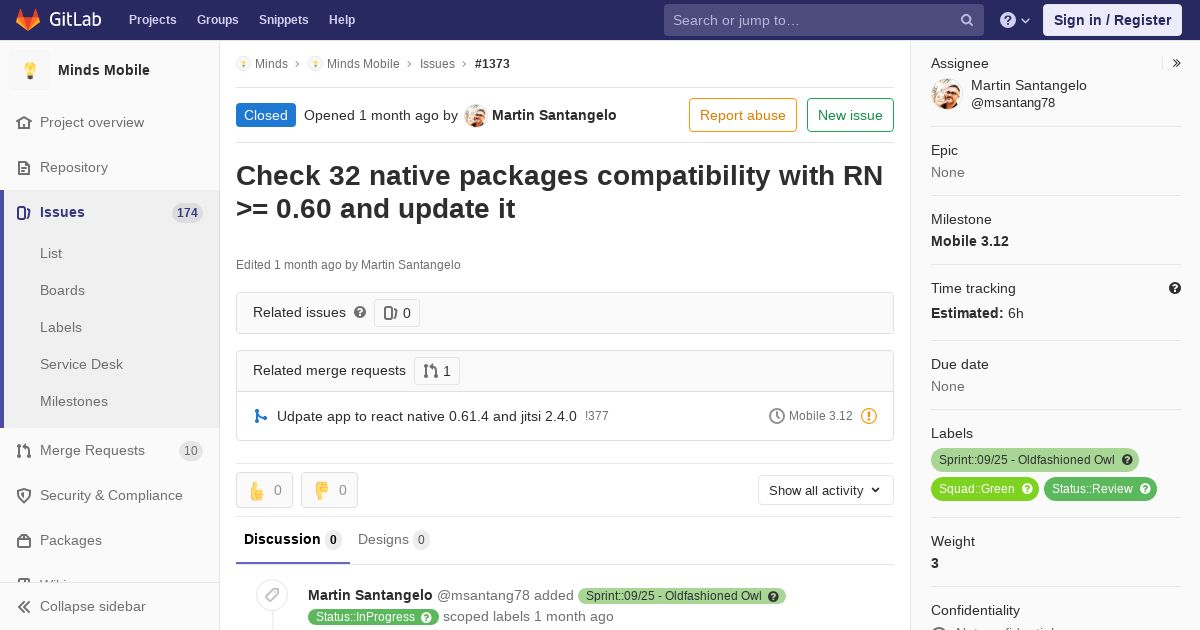Click the Report abuse button
Screen dimensions: 1200x630
[x=743, y=115]
